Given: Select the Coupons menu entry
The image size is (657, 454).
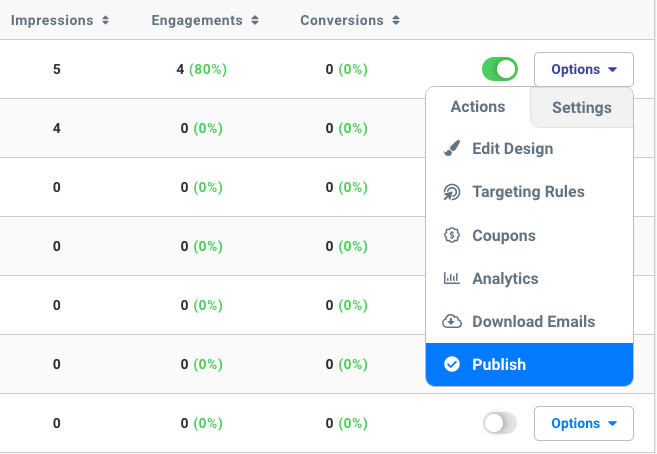Looking at the screenshot, I should (504, 236).
